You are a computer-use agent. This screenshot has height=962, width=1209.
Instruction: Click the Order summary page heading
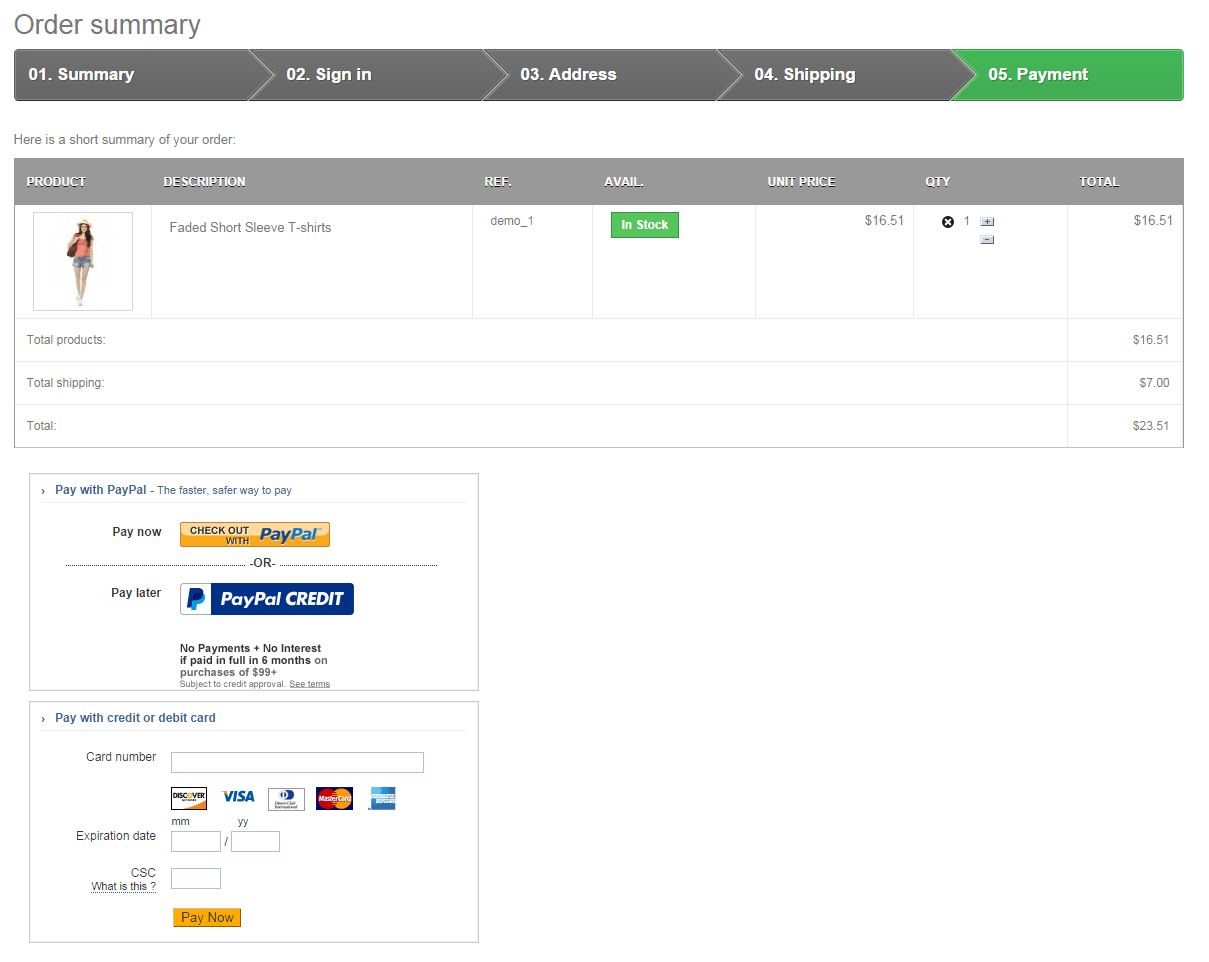pos(107,25)
